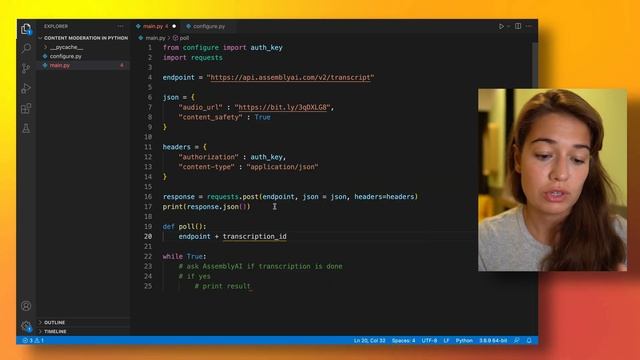This screenshot has width=640, height=360.
Task: Click the unsaved dot on main.py tab
Action: (174, 26)
